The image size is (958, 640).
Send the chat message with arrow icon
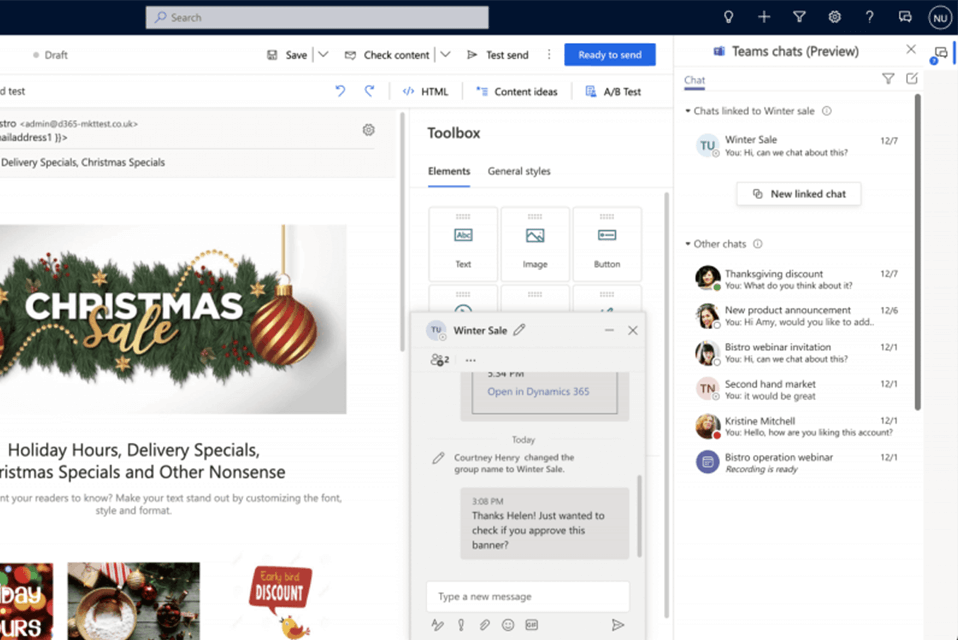[x=618, y=625]
